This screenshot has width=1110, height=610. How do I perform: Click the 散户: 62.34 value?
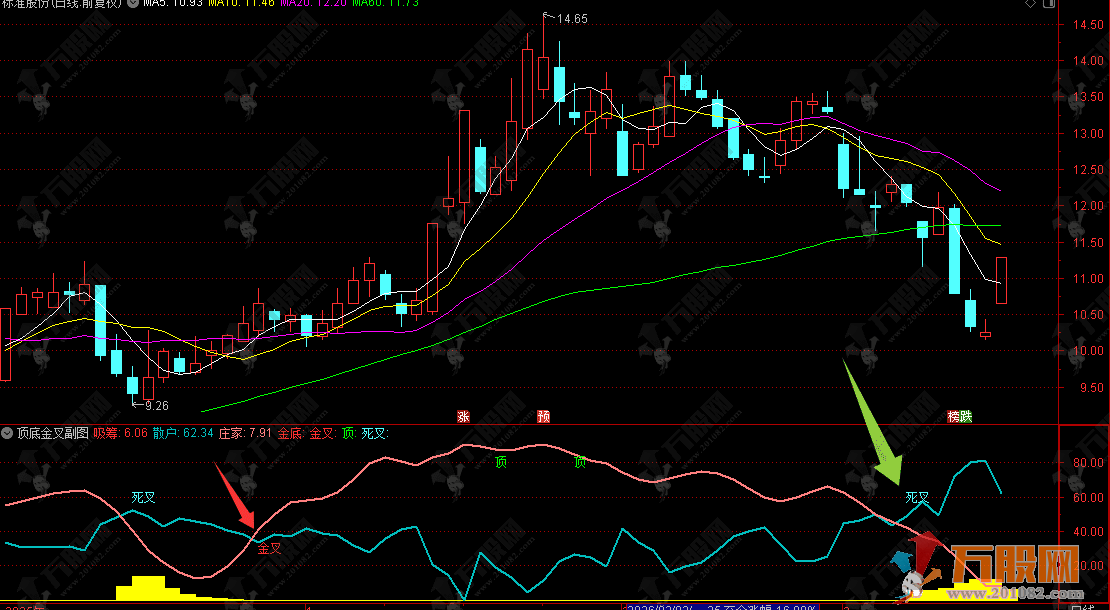[183, 432]
